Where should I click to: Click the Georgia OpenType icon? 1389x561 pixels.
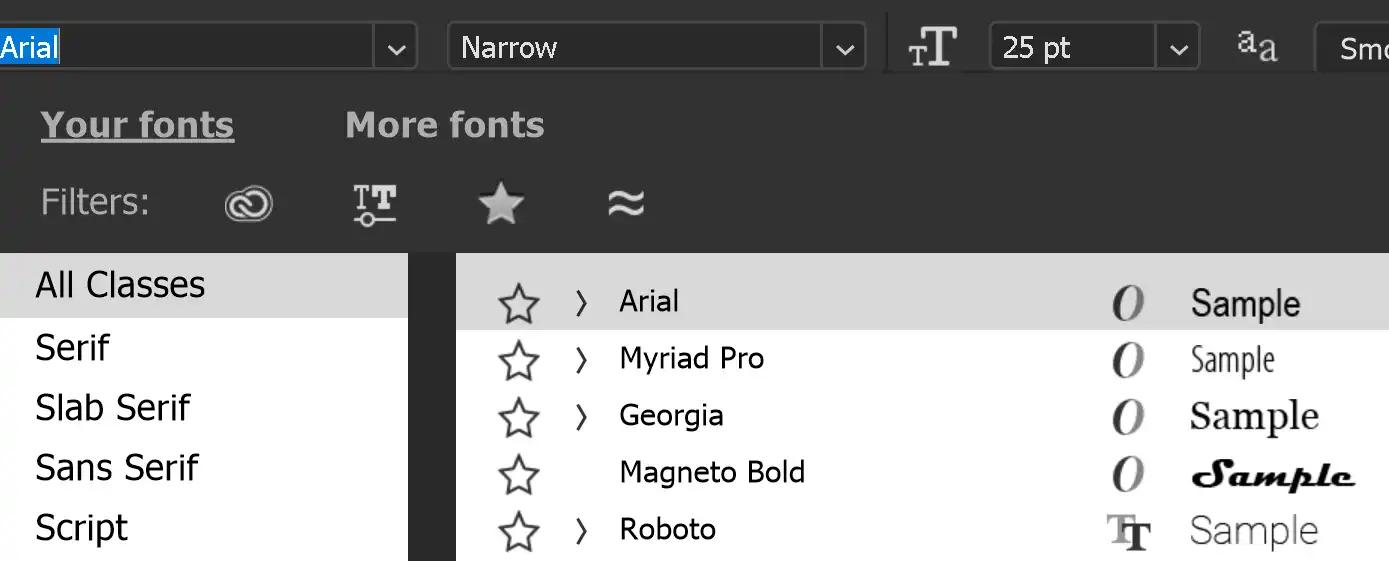[x=1128, y=417]
